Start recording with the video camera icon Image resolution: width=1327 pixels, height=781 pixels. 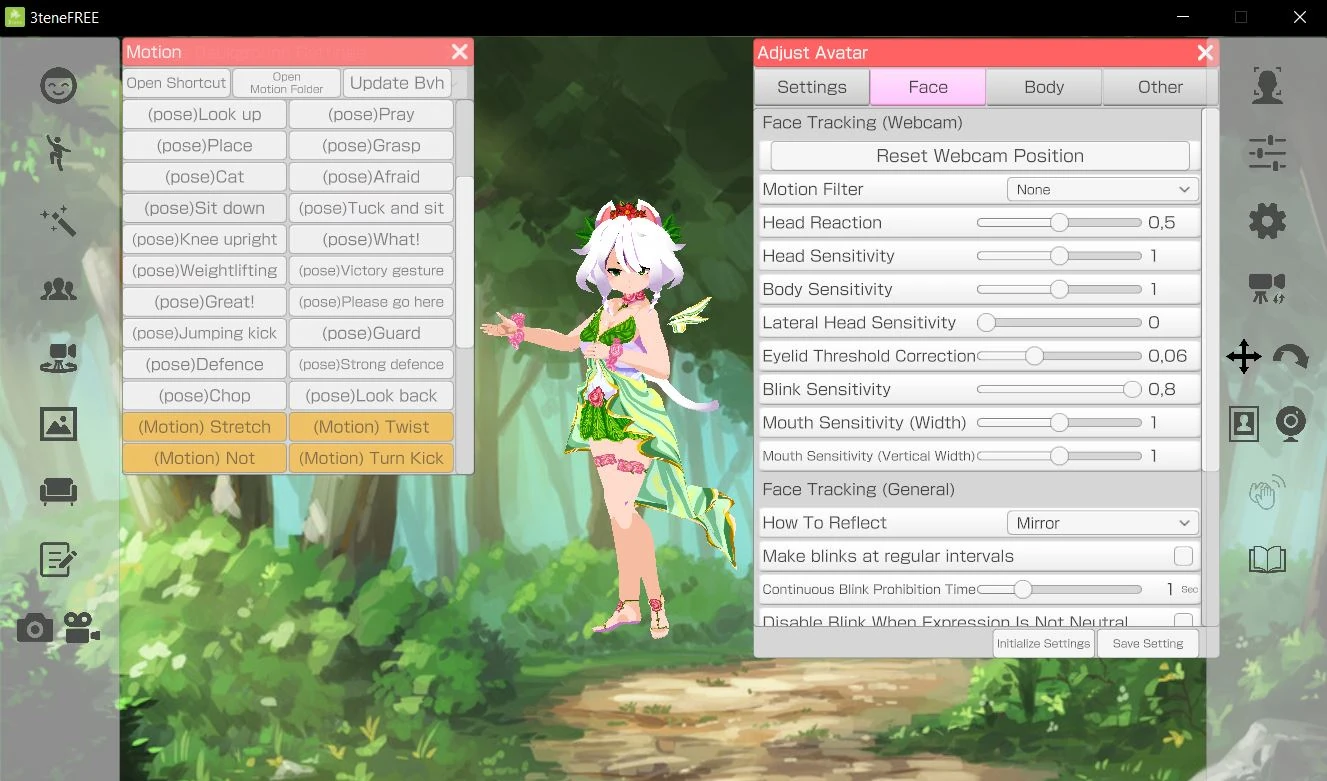pos(82,628)
